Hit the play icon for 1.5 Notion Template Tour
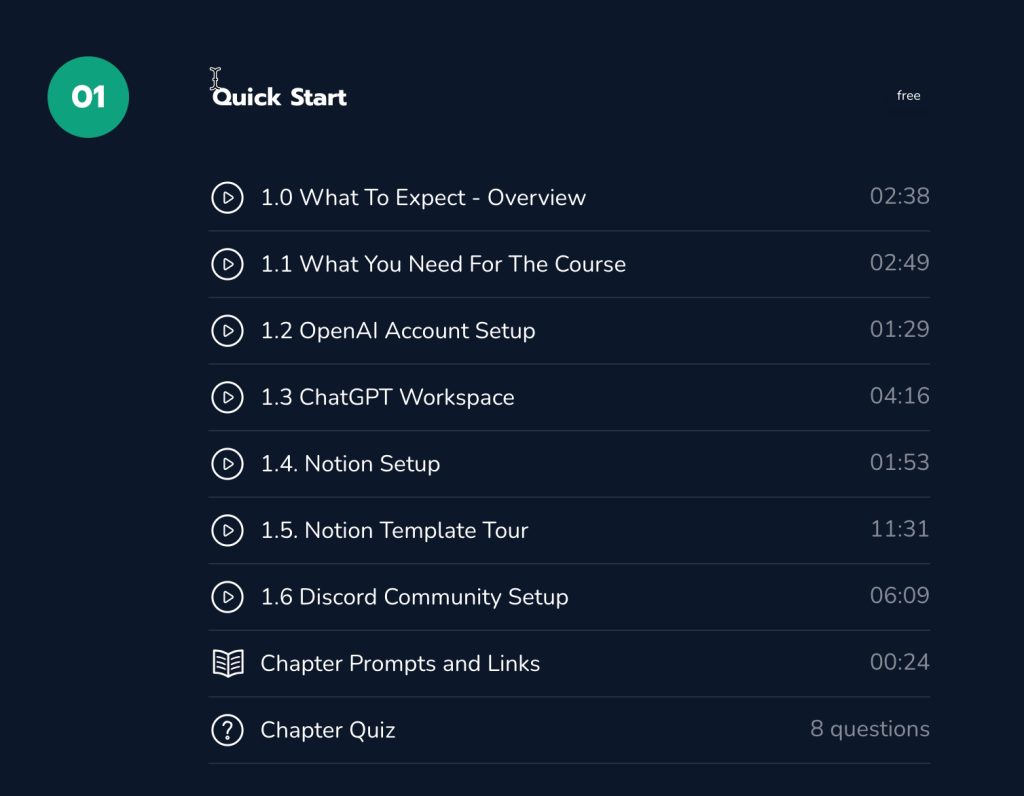Viewport: 1024px width, 796px height. 227,530
